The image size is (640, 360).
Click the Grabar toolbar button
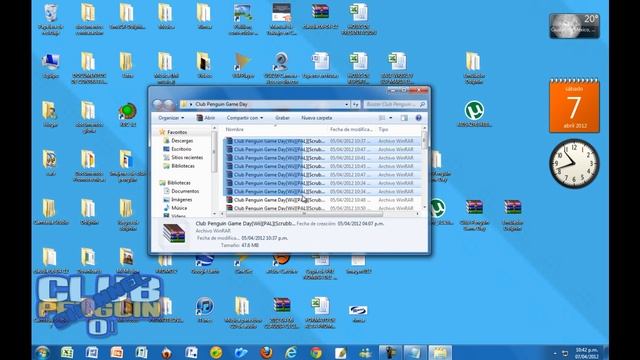click(x=282, y=118)
